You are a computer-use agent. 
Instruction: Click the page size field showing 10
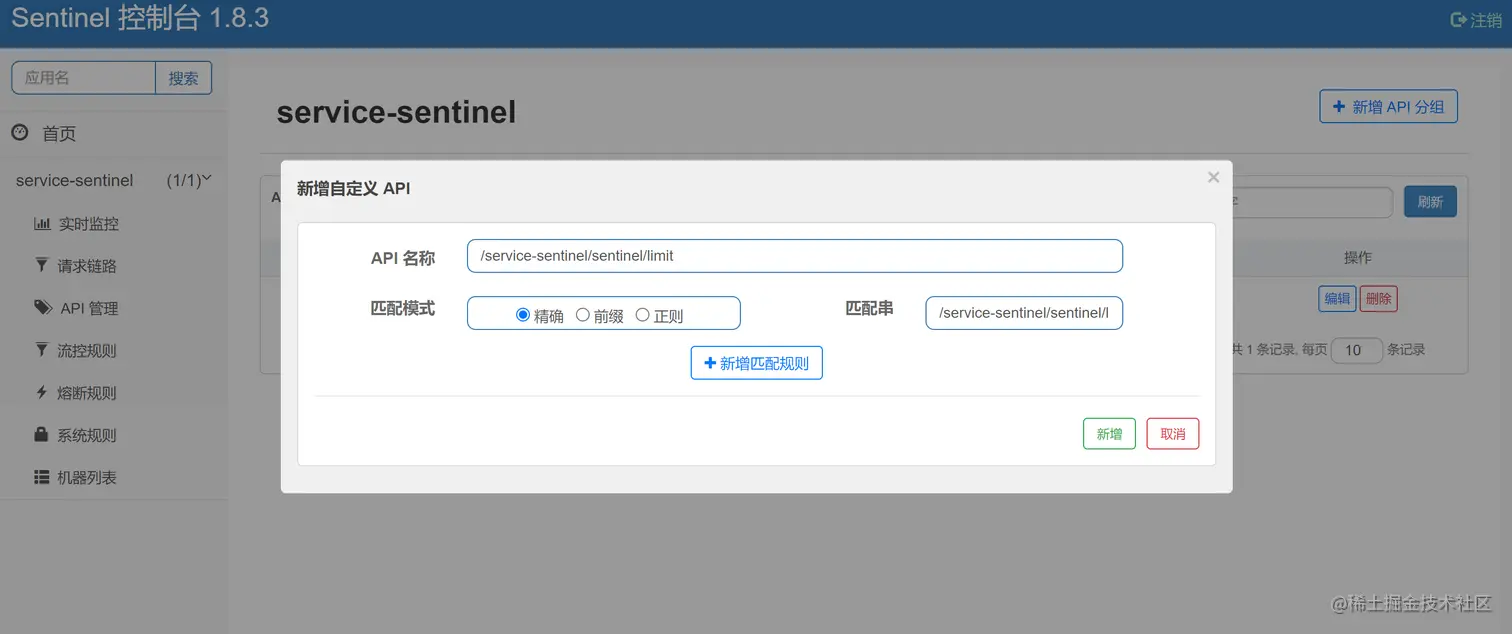pos(1356,350)
